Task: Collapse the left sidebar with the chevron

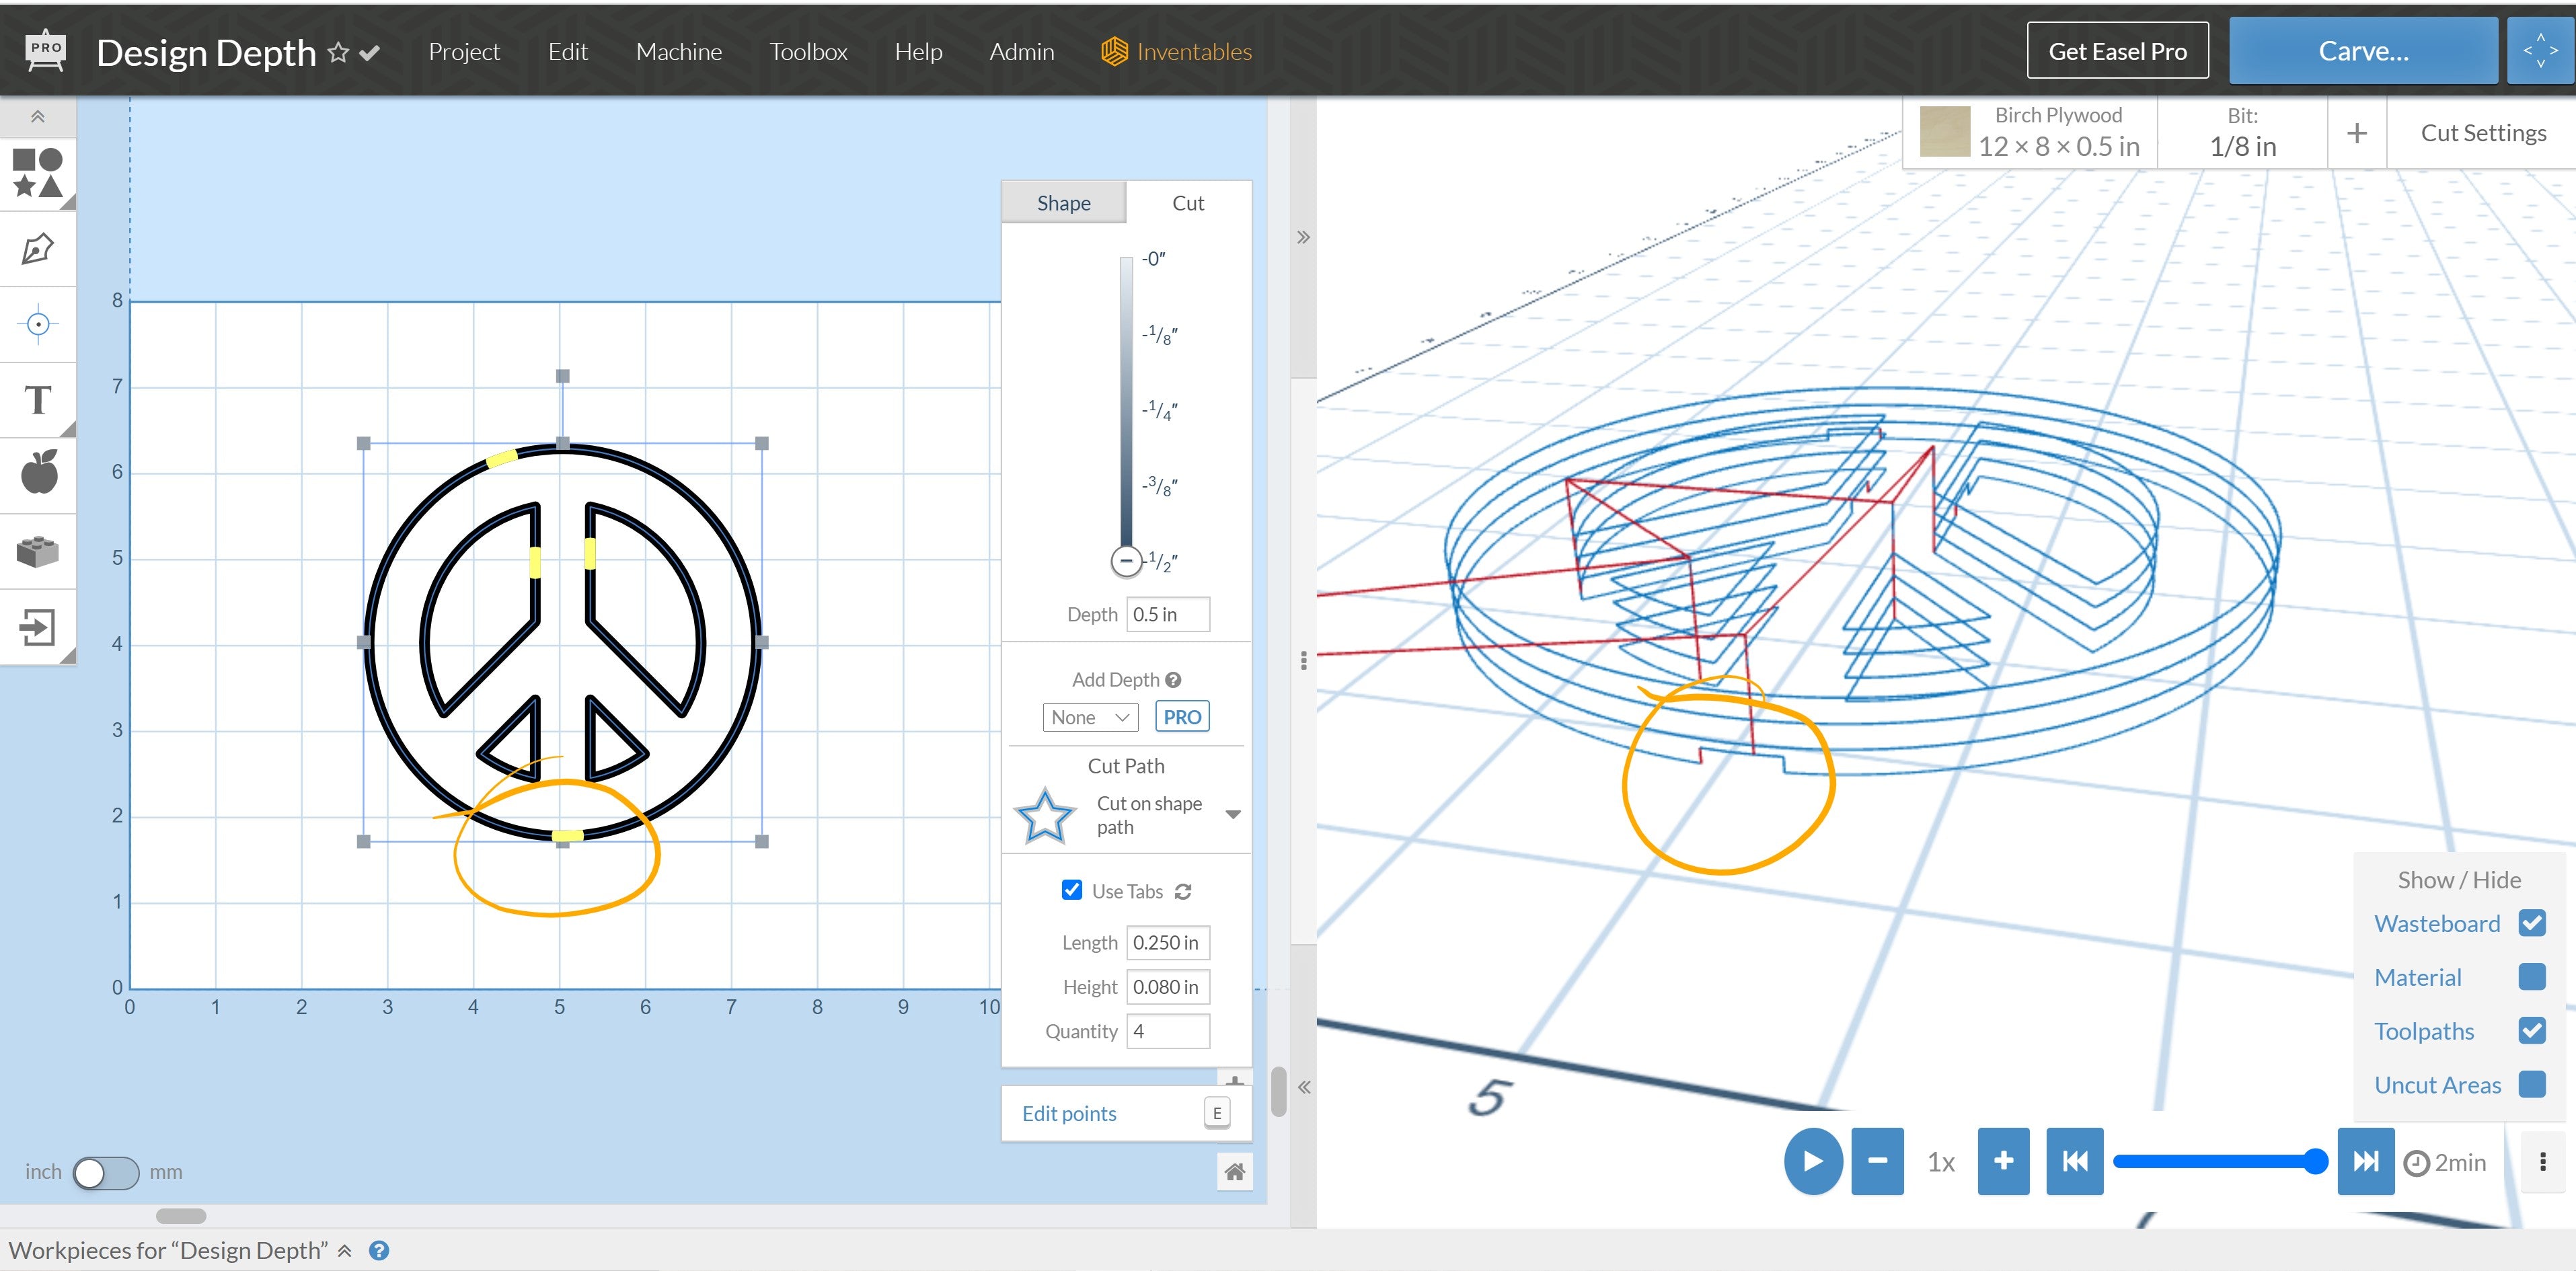Action: pyautogui.click(x=38, y=115)
